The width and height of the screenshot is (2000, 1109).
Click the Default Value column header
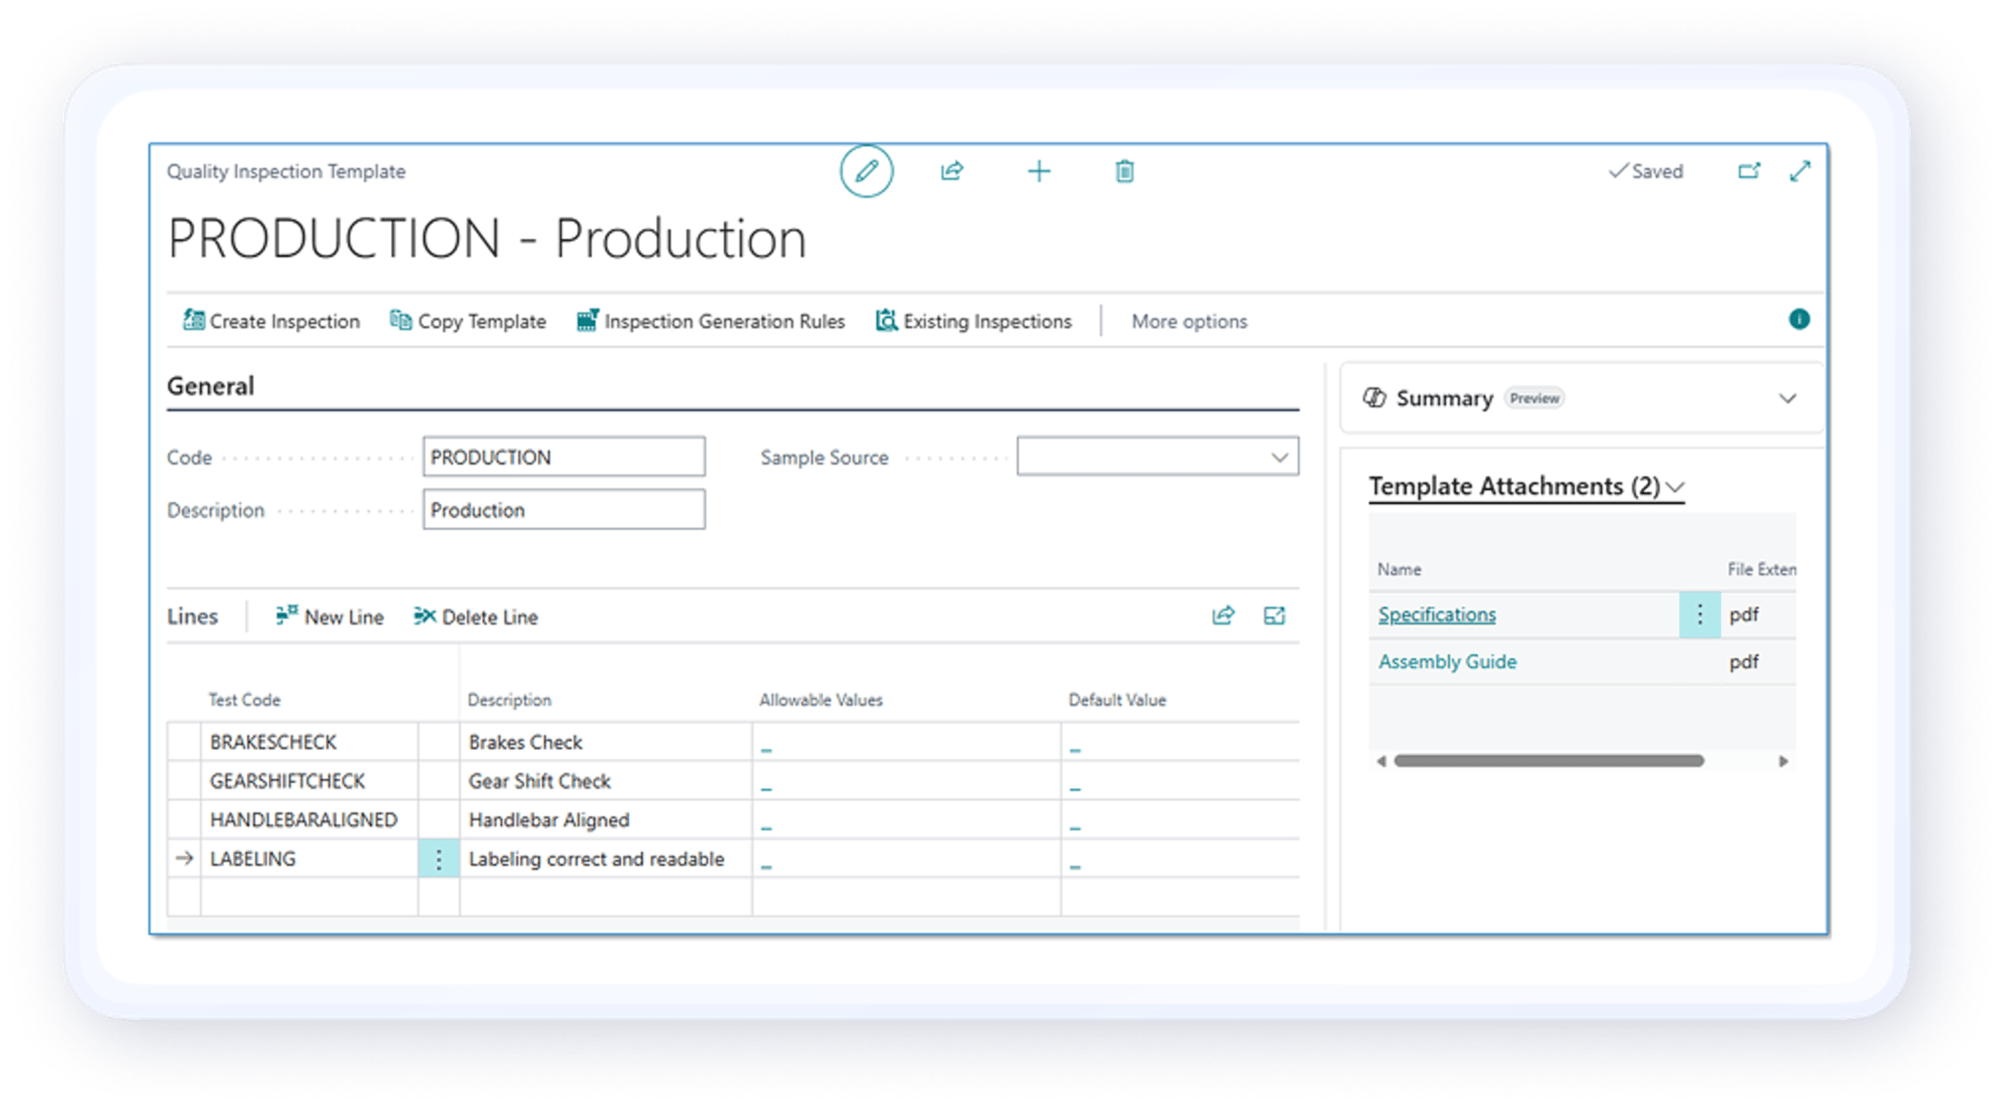tap(1117, 700)
